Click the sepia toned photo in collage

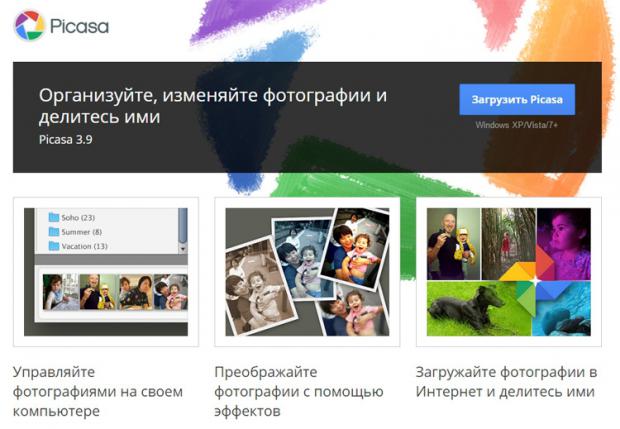pyautogui.click(x=260, y=285)
